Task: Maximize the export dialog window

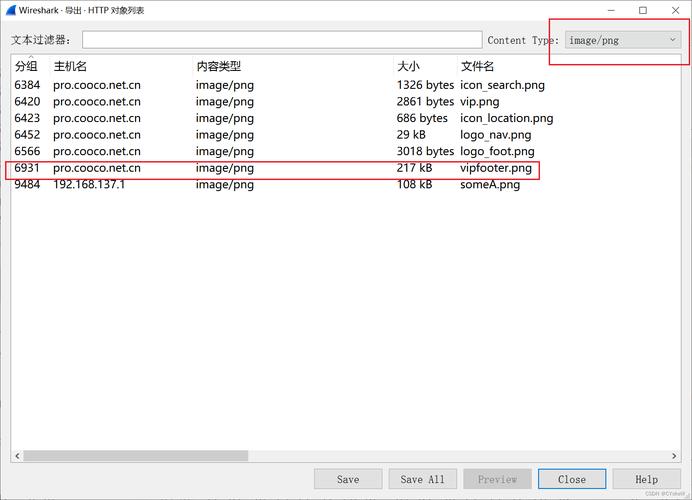Action: pos(643,10)
